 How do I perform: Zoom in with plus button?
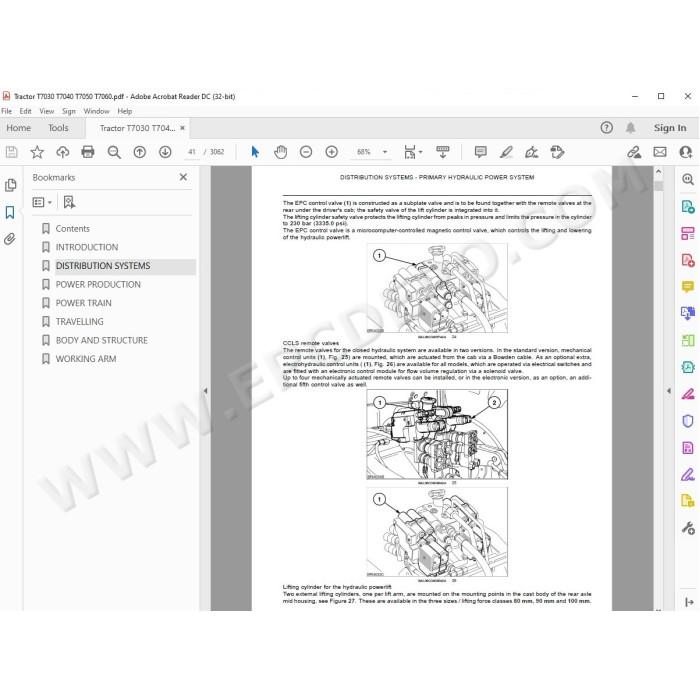point(332,152)
